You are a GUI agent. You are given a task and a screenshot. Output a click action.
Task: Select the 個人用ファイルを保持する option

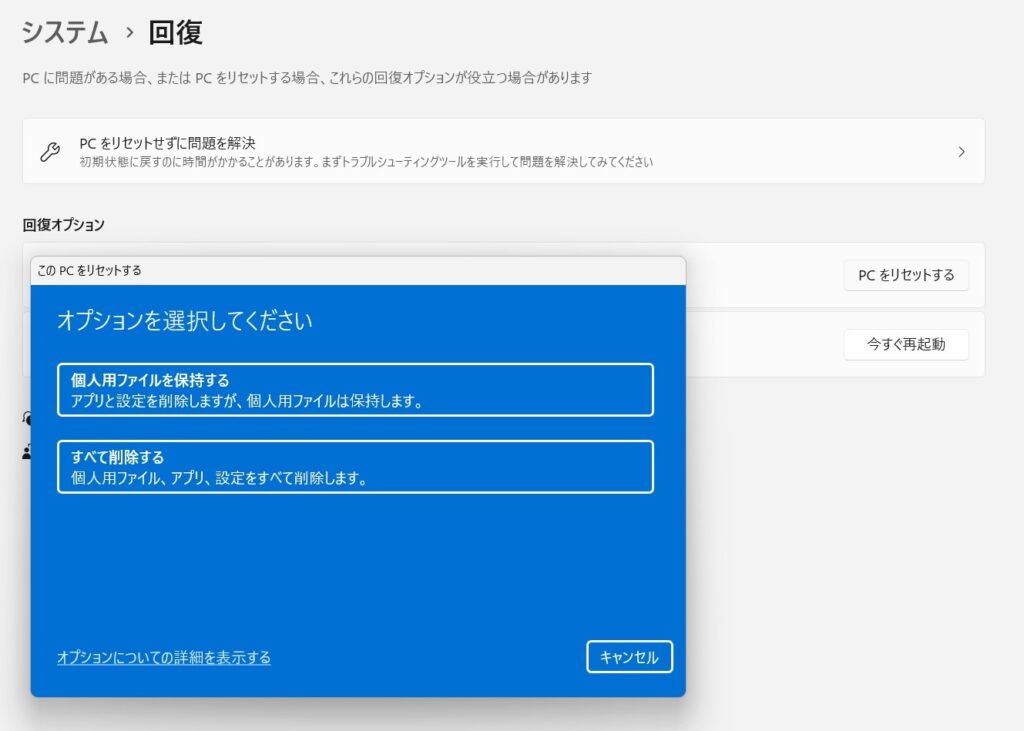[355, 389]
